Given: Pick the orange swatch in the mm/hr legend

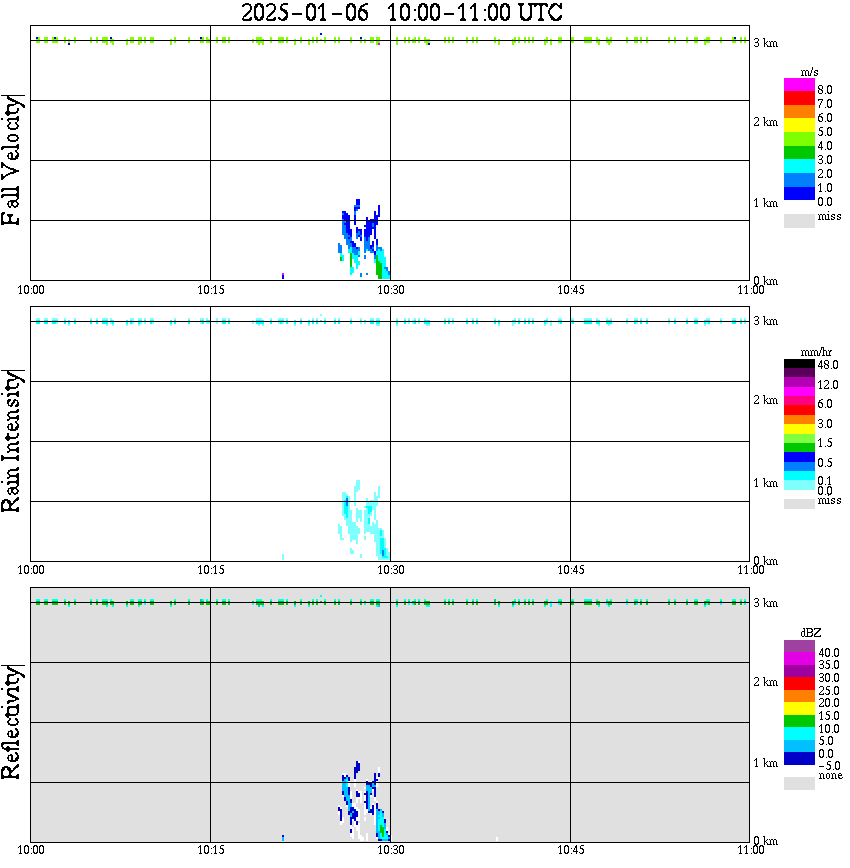Looking at the screenshot, I should pyautogui.click(x=799, y=420).
